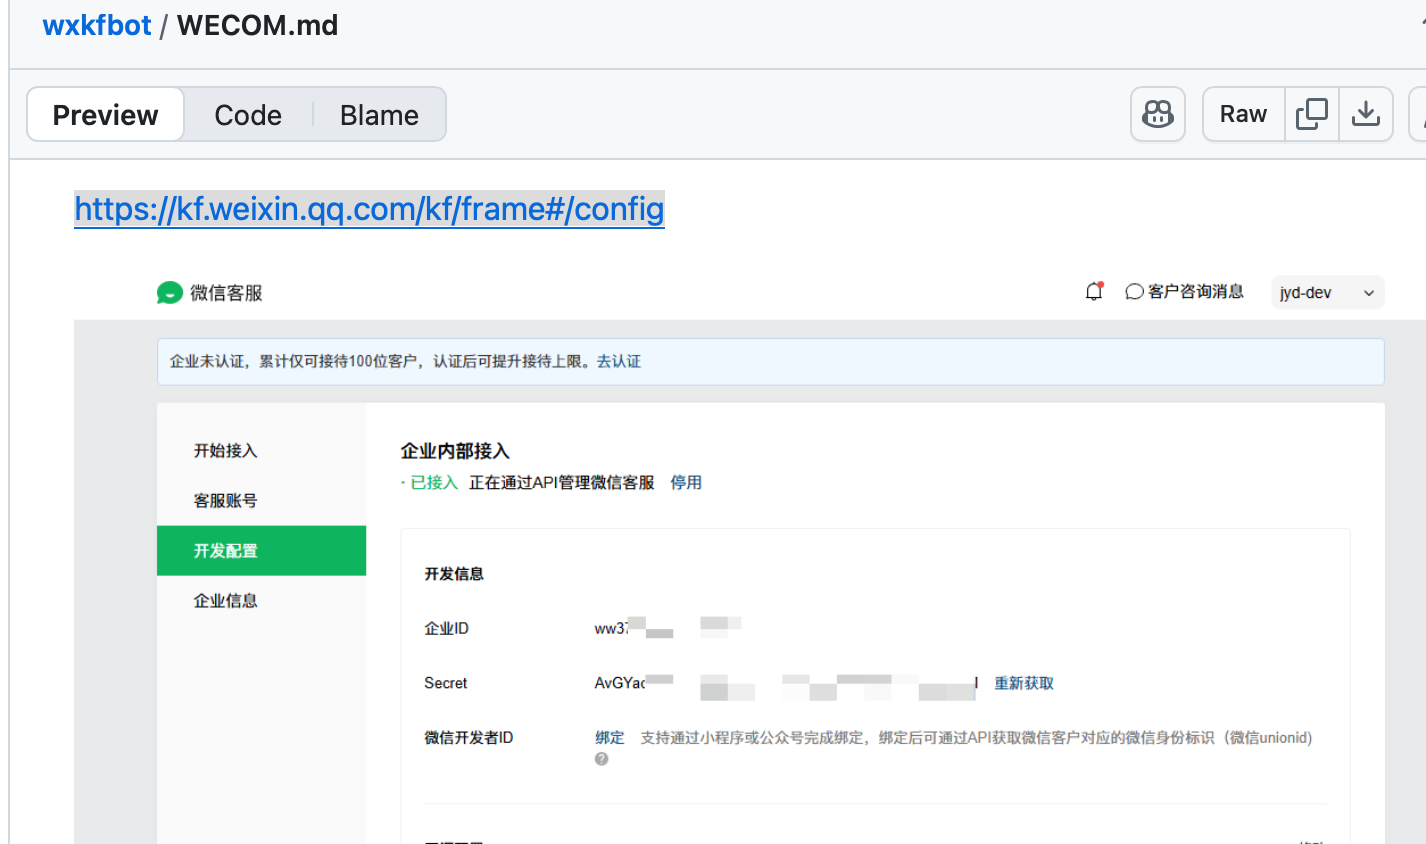This screenshot has height=844, width=1426.
Task: Click the 去认证 link
Action: [619, 361]
